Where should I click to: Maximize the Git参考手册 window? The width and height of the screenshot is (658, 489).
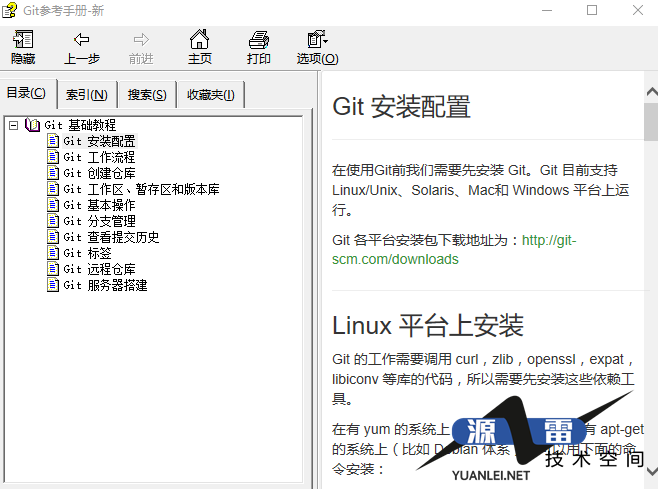point(592,10)
